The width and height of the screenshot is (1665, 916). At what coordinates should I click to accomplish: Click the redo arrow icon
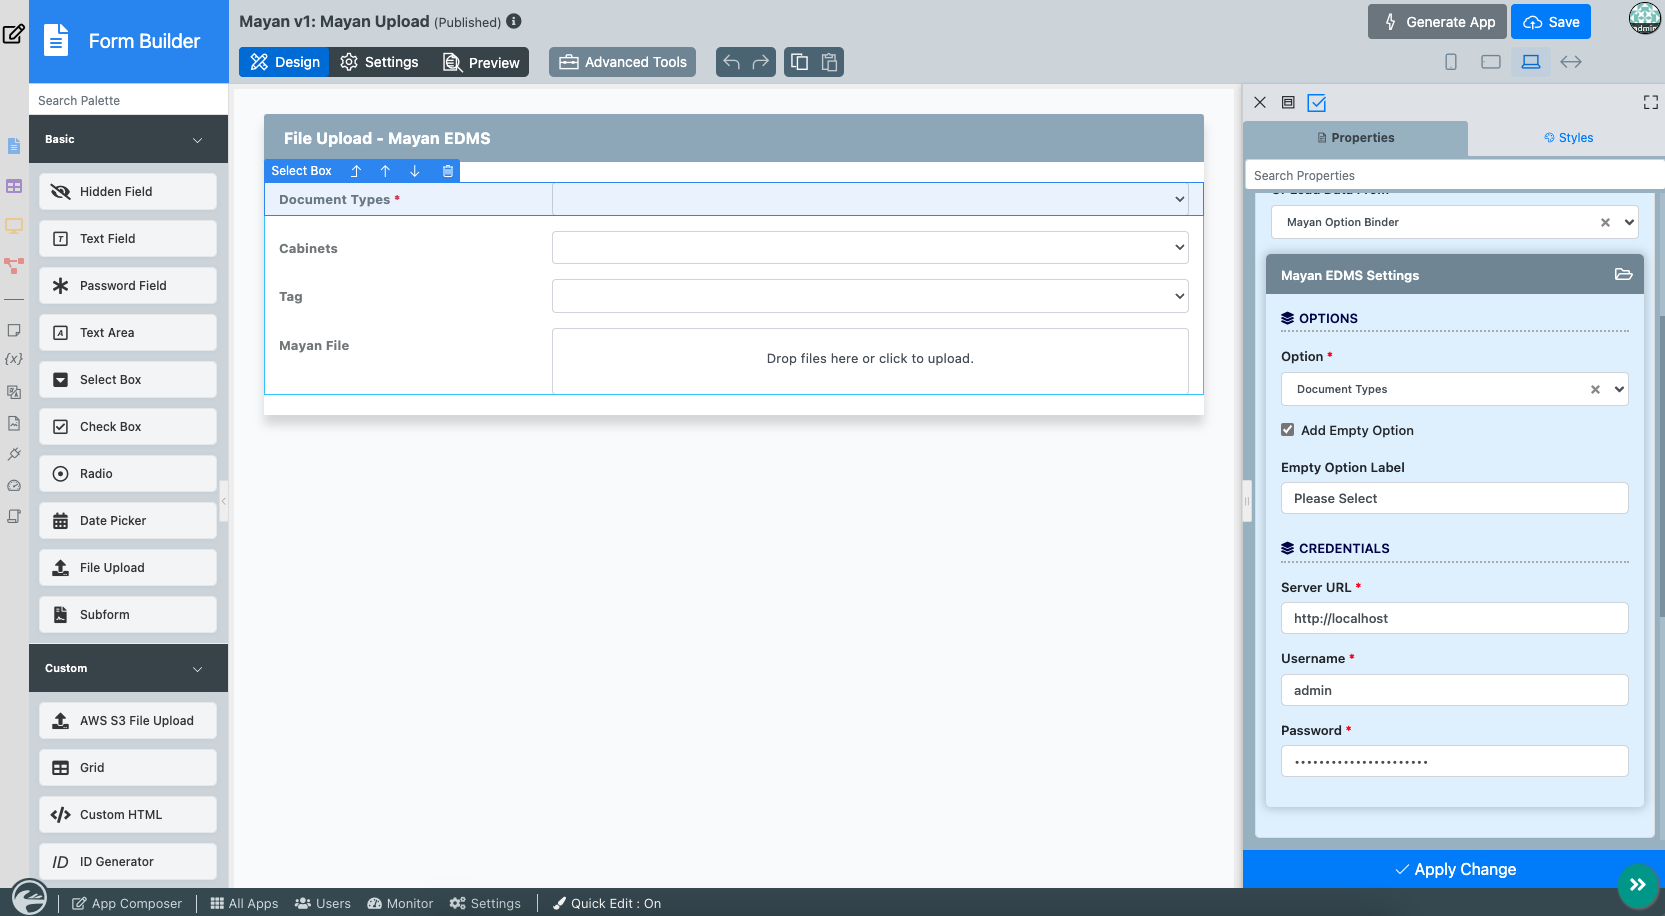(761, 62)
